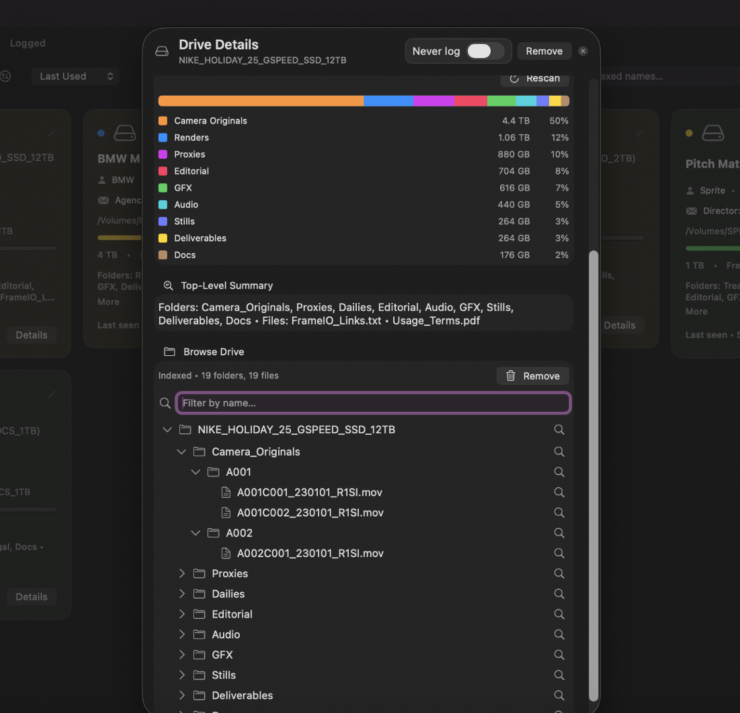Toggle the Never log switch

point(485,51)
